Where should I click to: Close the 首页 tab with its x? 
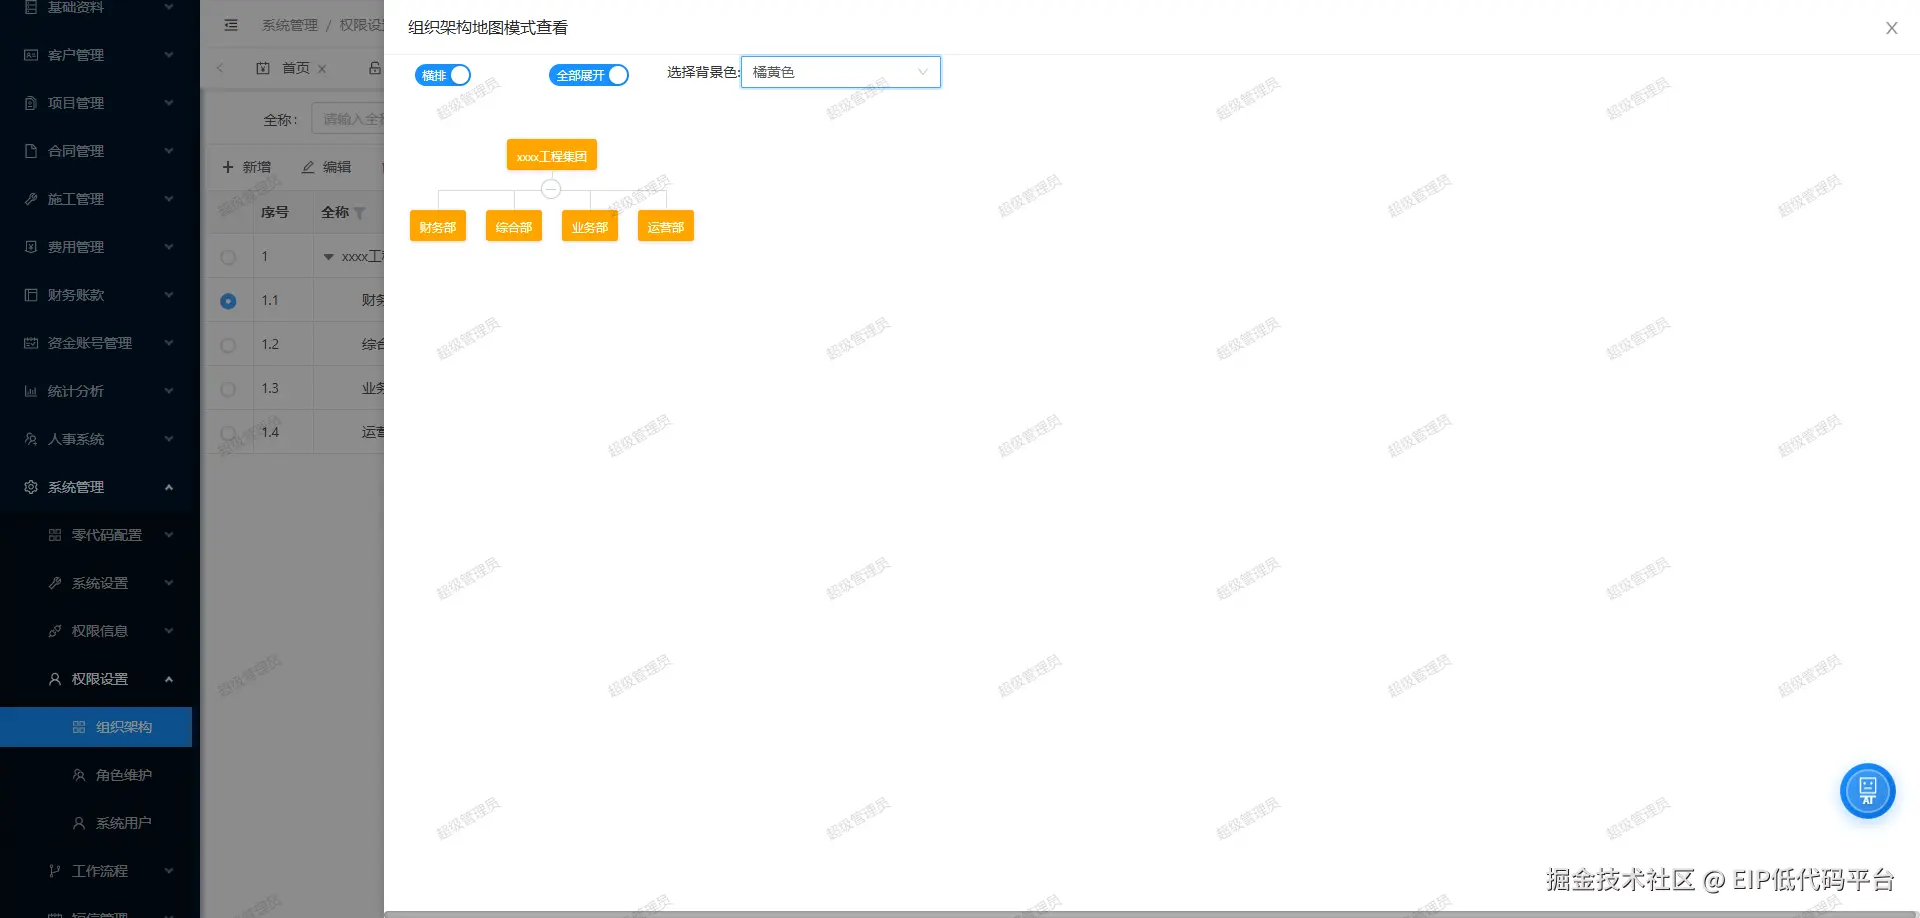point(322,69)
